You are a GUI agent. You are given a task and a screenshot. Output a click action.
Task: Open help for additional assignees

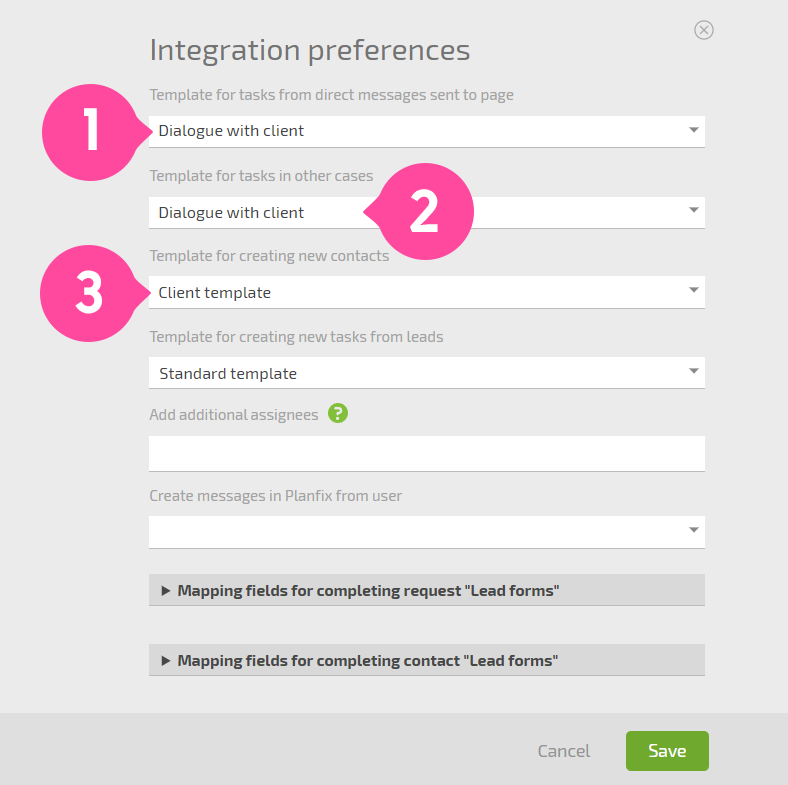(338, 414)
